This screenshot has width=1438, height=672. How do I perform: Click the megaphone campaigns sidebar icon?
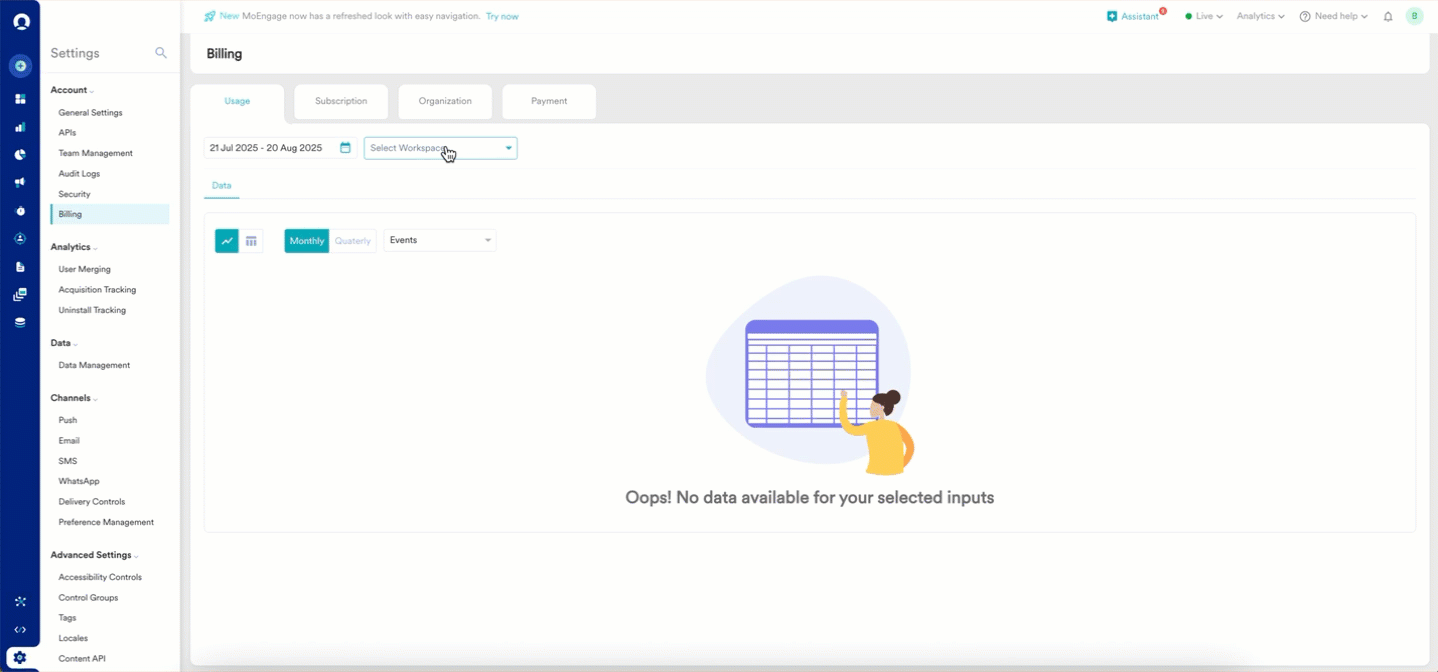click(20, 183)
